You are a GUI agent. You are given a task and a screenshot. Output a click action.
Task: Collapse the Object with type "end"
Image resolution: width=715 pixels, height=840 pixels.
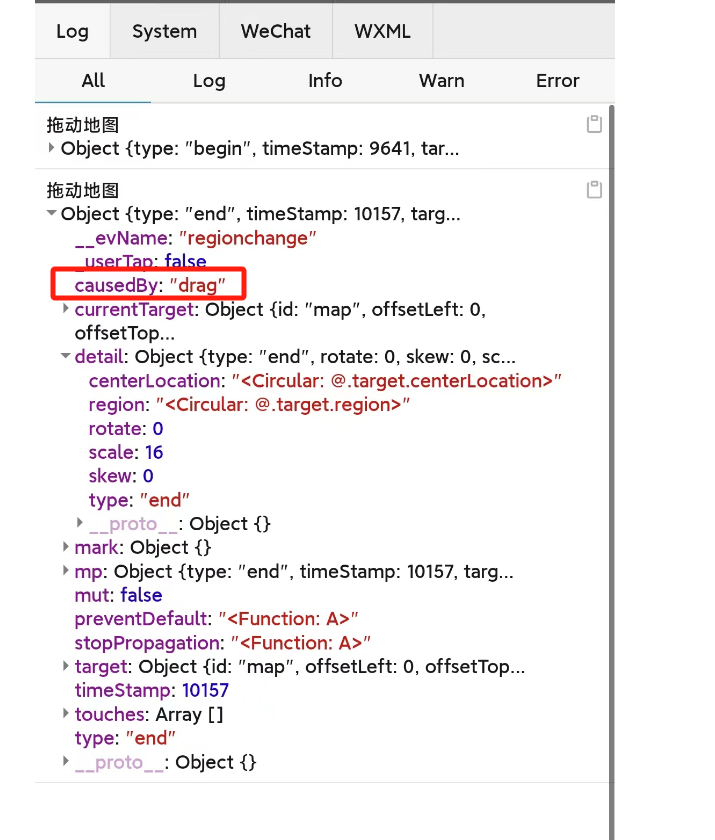coord(51,213)
